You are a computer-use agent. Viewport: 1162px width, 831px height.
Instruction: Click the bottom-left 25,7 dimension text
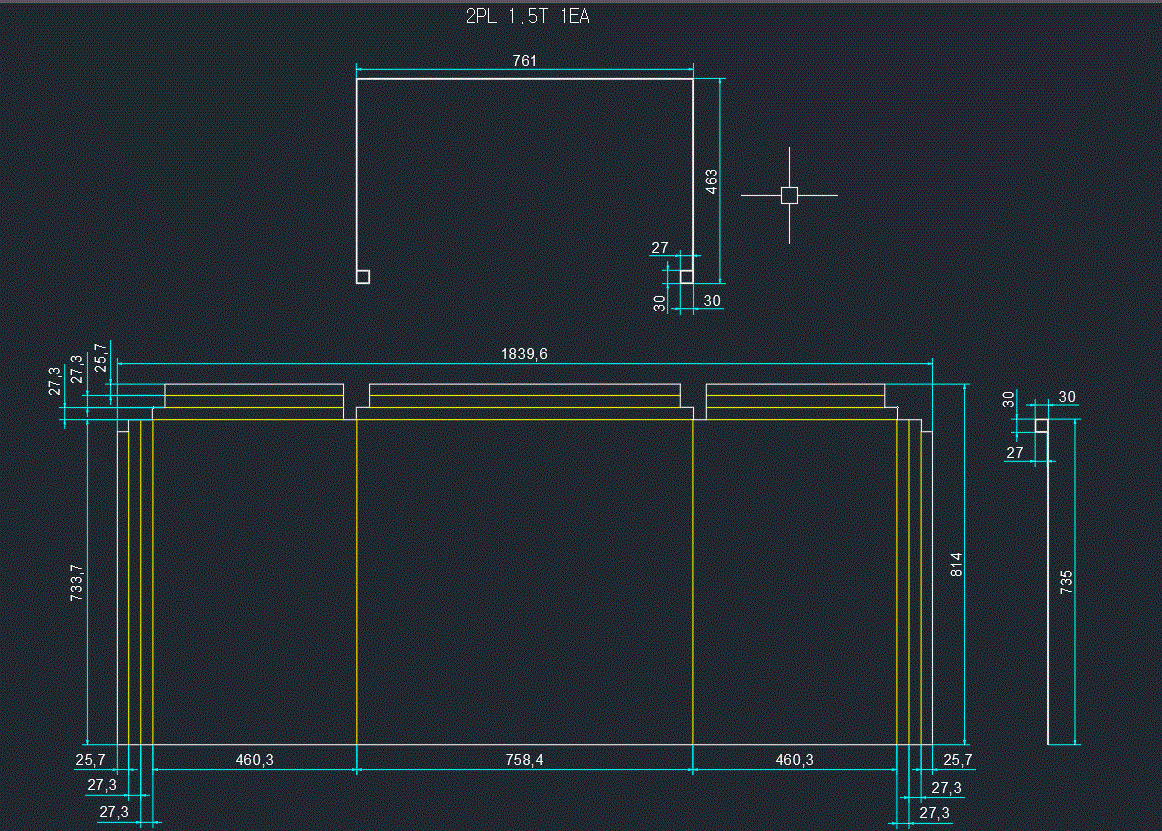pos(90,760)
